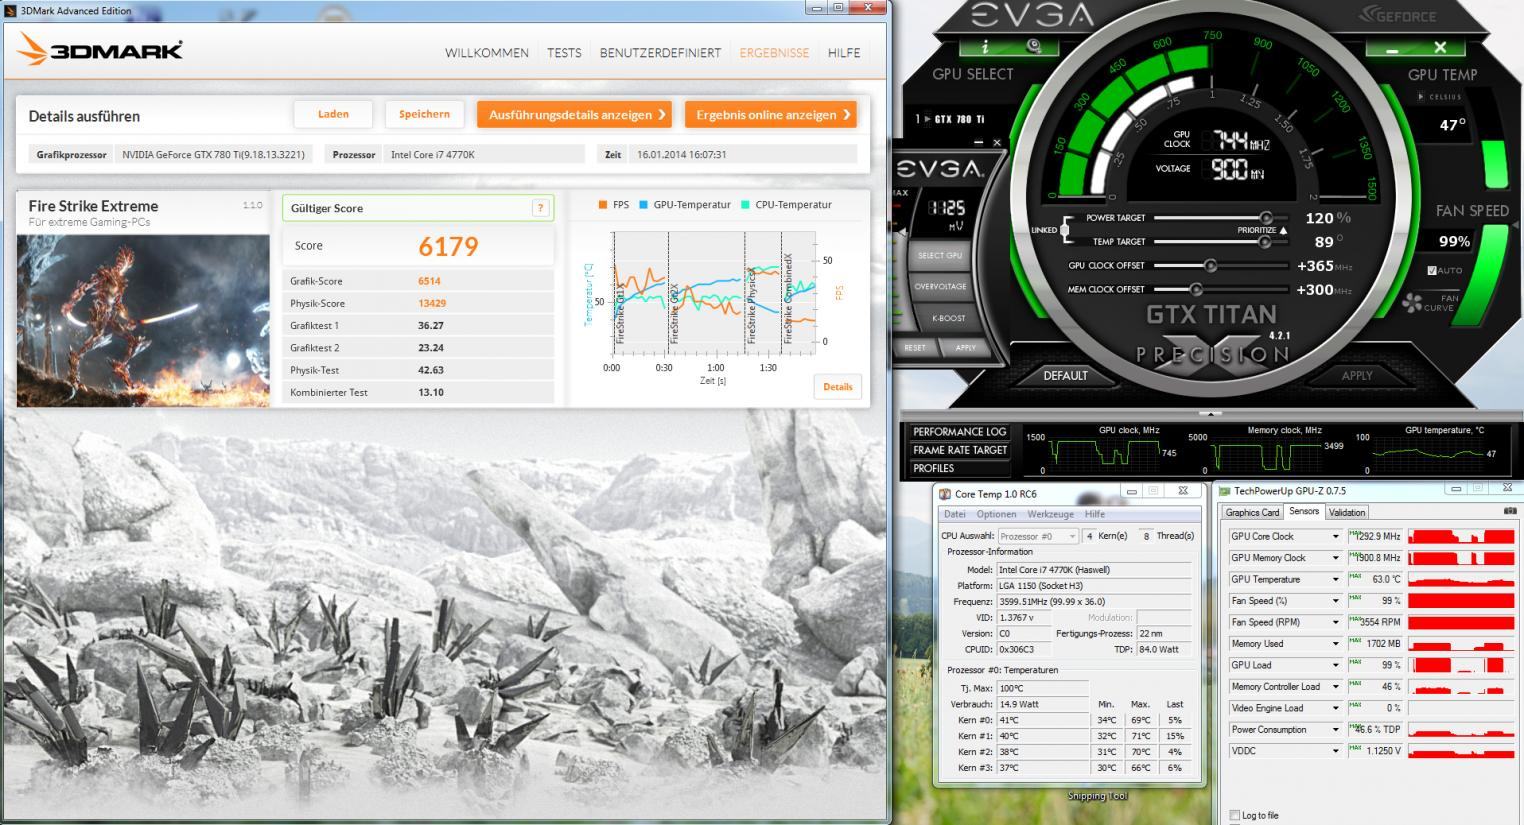Open the Fan Curve icon in Precision
Image resolution: width=1524 pixels, height=825 pixels.
[x=1412, y=302]
